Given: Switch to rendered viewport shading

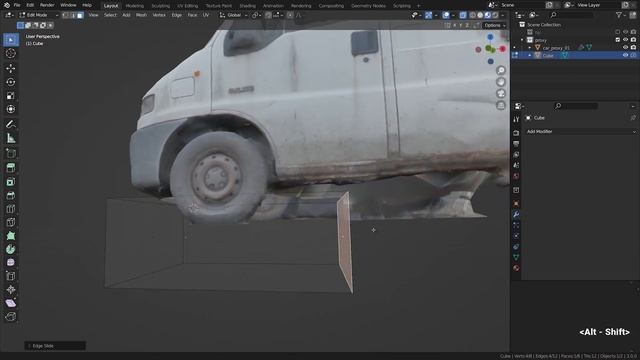Looking at the screenshot, I should pos(495,15).
